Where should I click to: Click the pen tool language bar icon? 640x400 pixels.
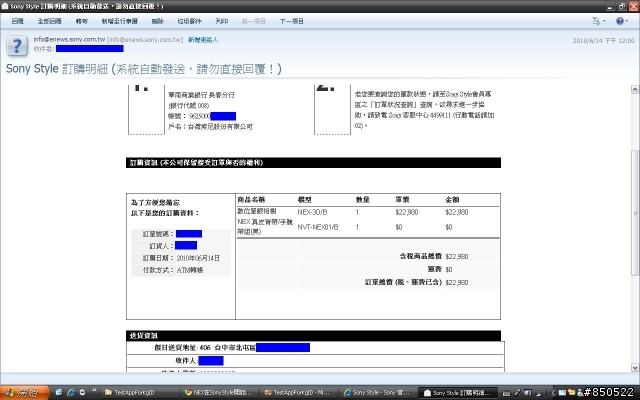(517, 393)
